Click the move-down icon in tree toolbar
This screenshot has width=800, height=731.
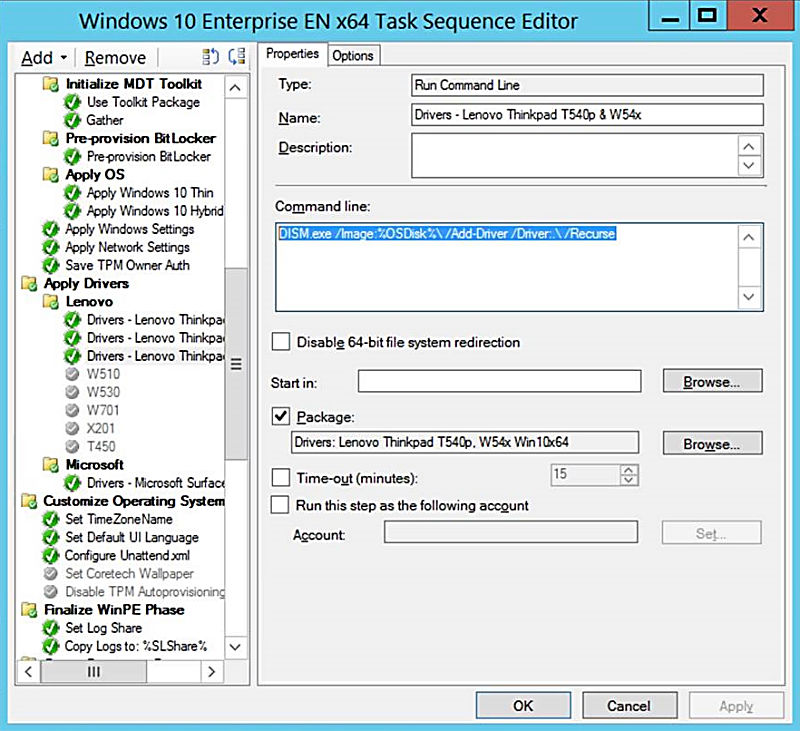point(236,58)
